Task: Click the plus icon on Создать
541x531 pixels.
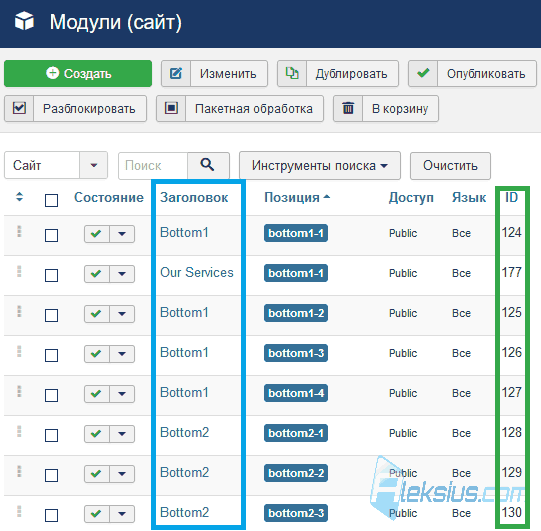Action: tap(52, 73)
